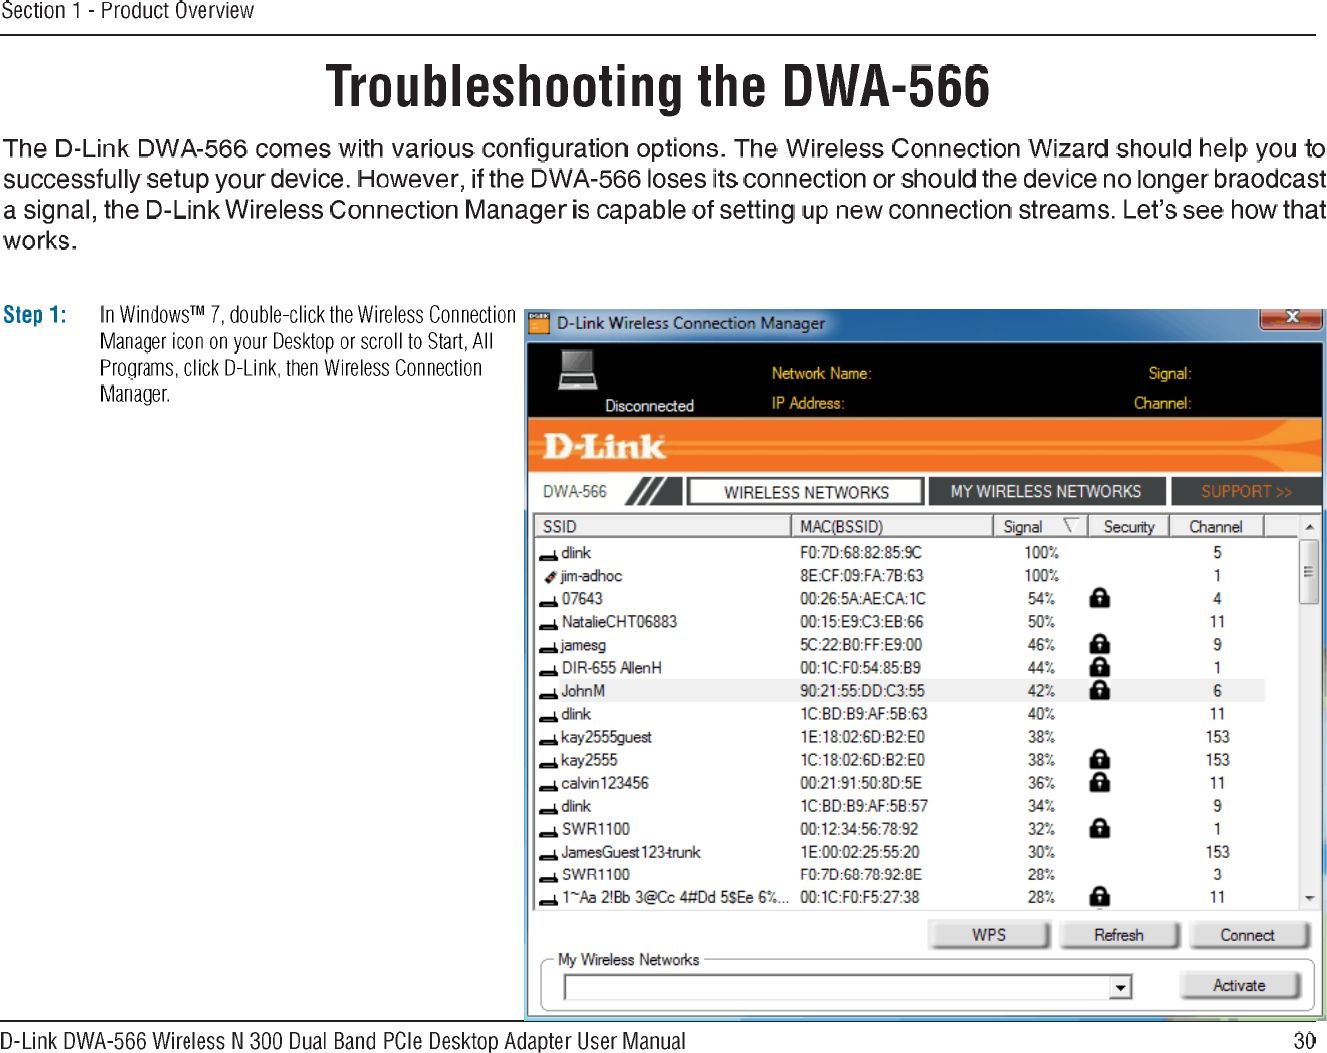The height and width of the screenshot is (1053, 1327).
Task: Click MAC address F0:7D:68:82:85:9C
Action: (x=861, y=553)
